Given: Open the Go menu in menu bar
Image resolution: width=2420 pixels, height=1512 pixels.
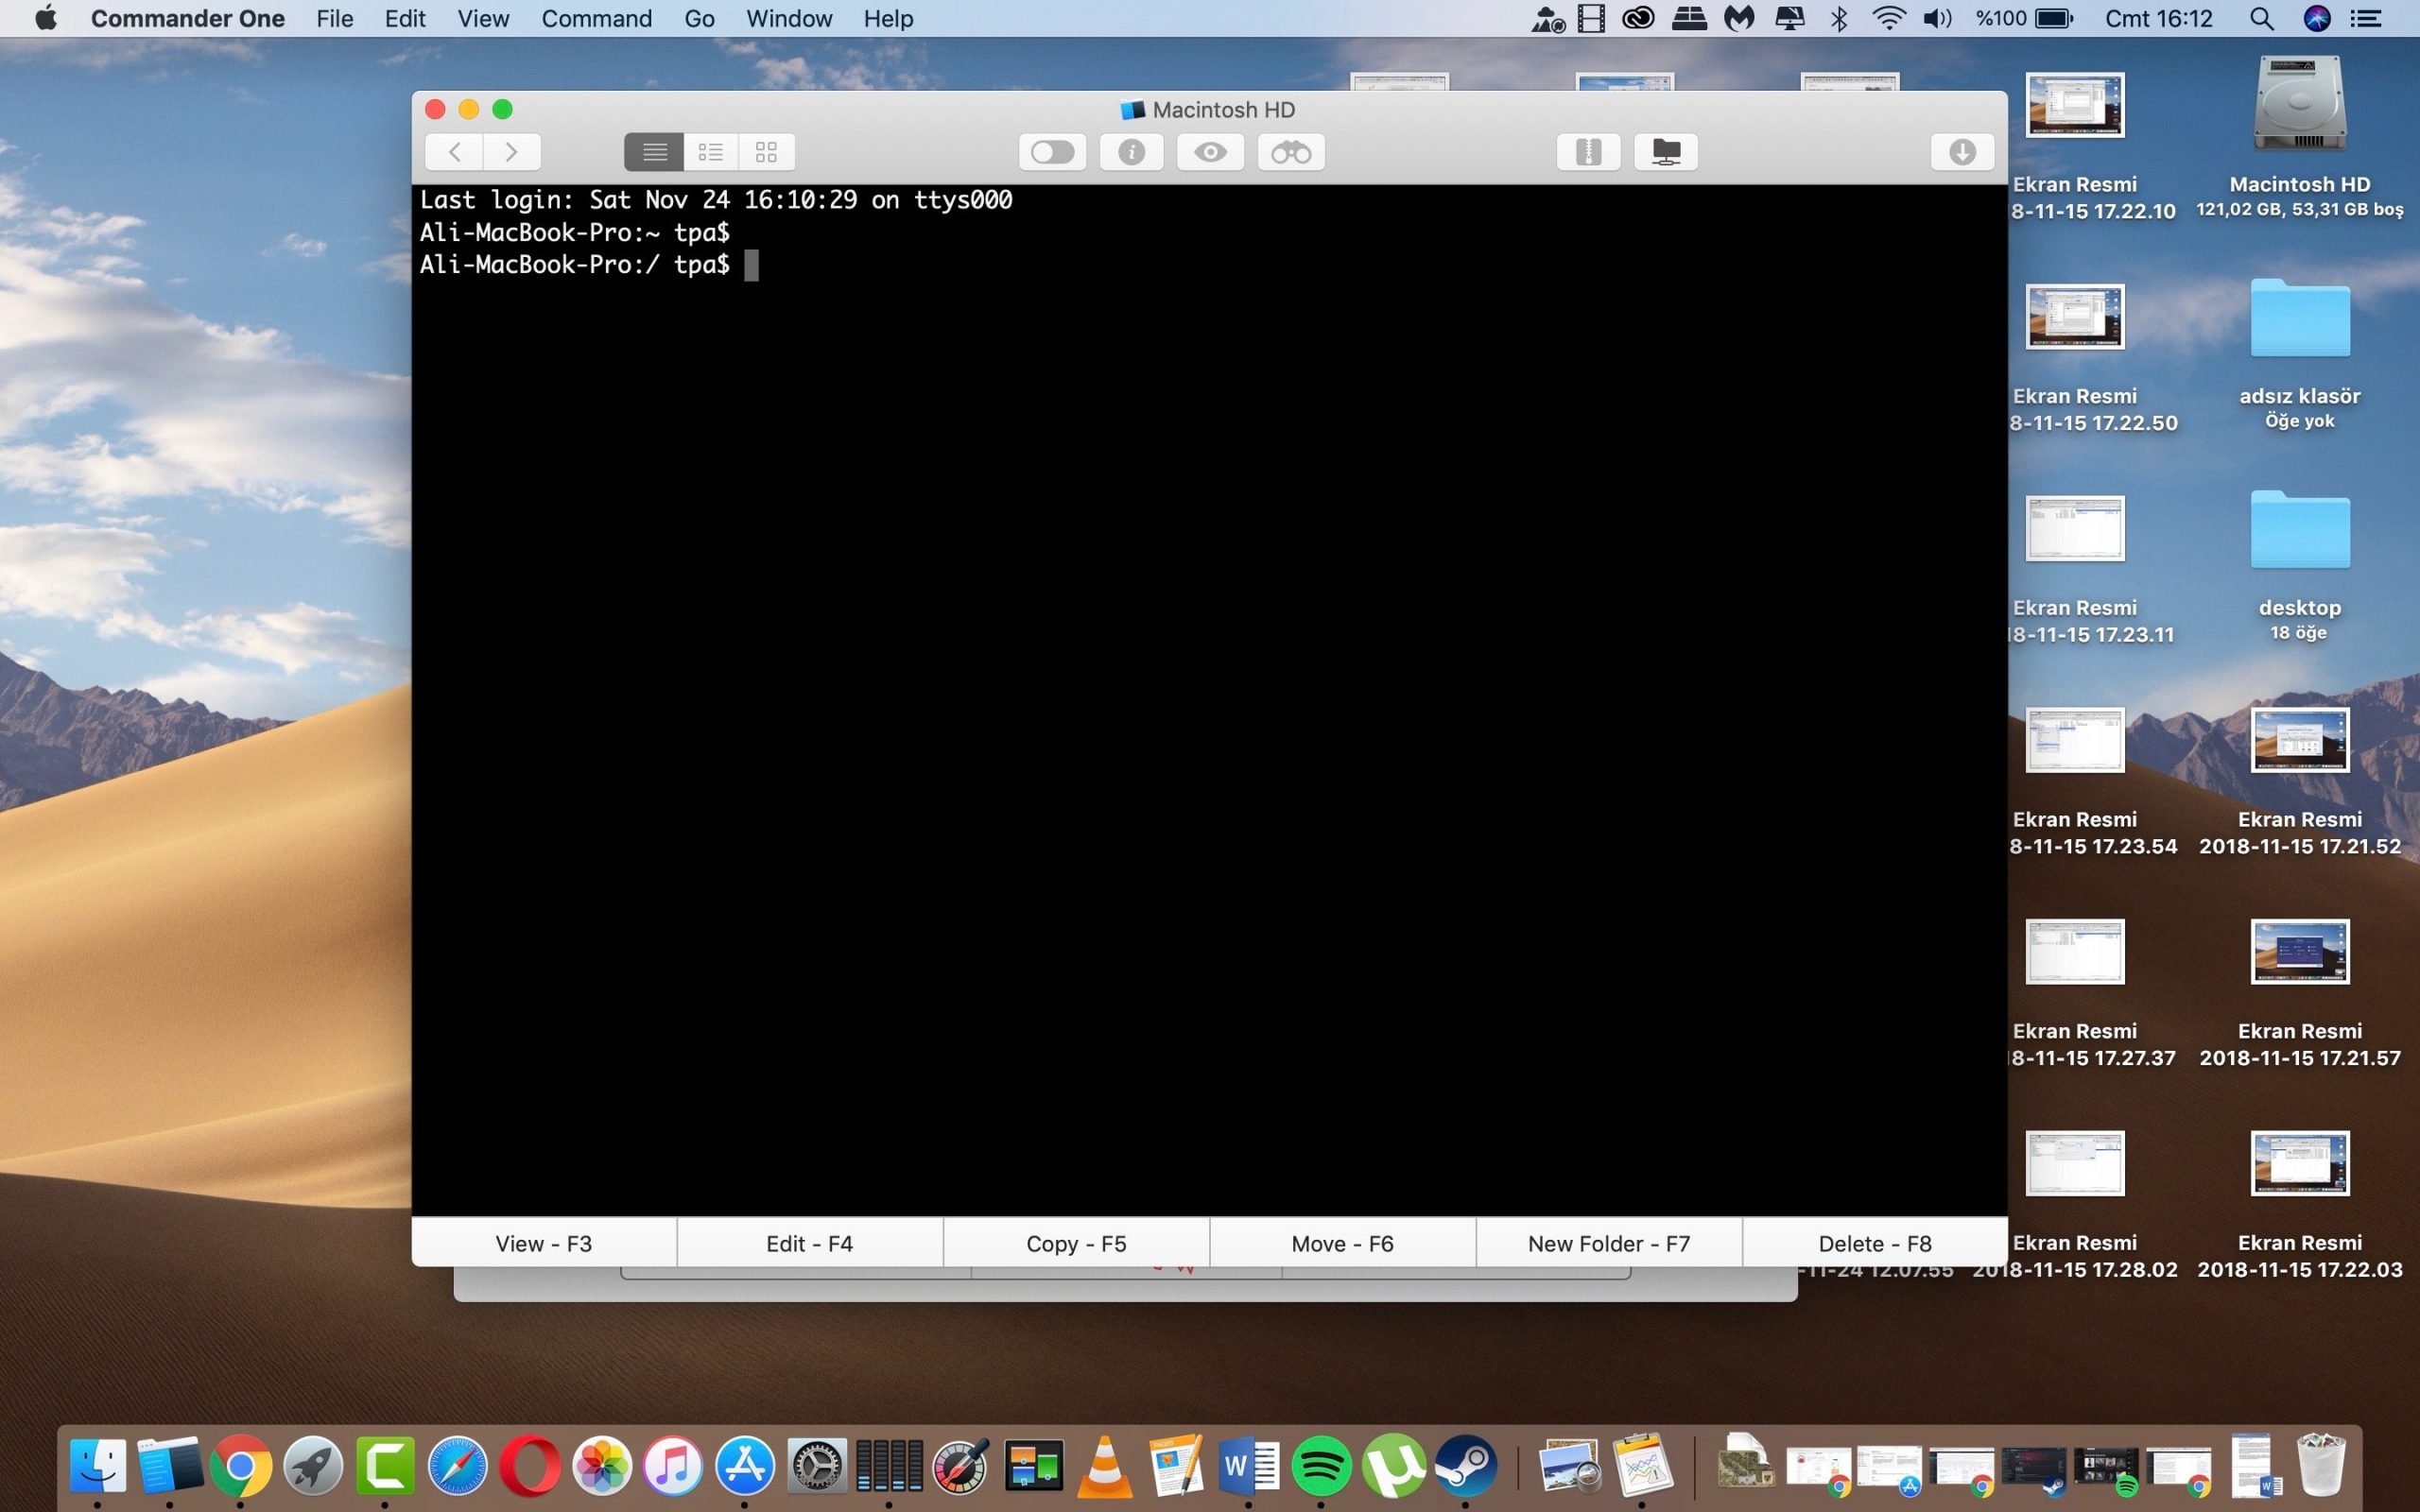Looking at the screenshot, I should point(699,18).
